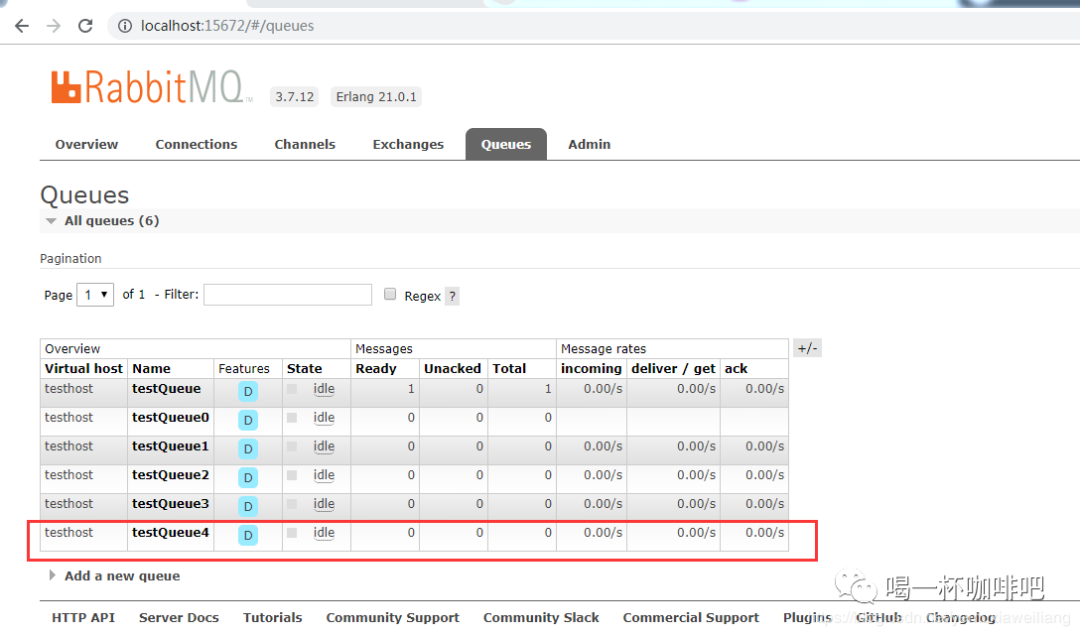Image resolution: width=1080 pixels, height=636 pixels.
Task: Open the HTTP API footer link
Action: (83, 618)
